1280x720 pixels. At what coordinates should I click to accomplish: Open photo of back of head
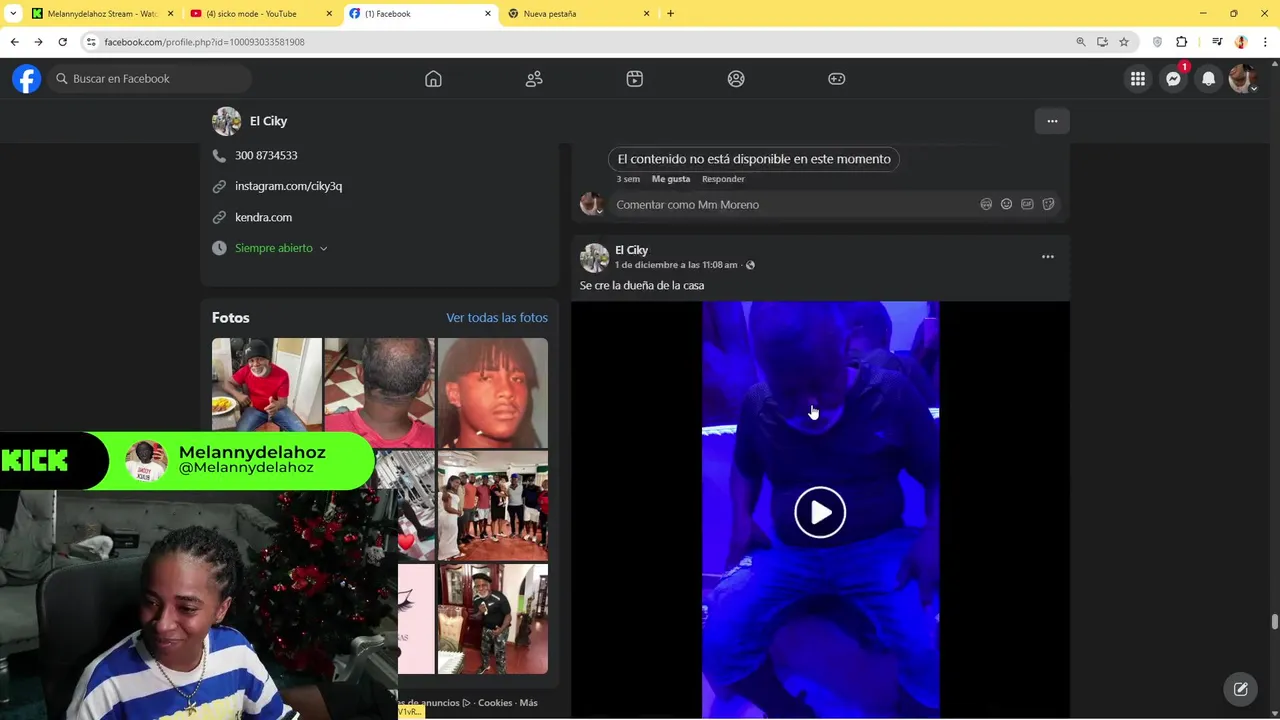(x=380, y=393)
